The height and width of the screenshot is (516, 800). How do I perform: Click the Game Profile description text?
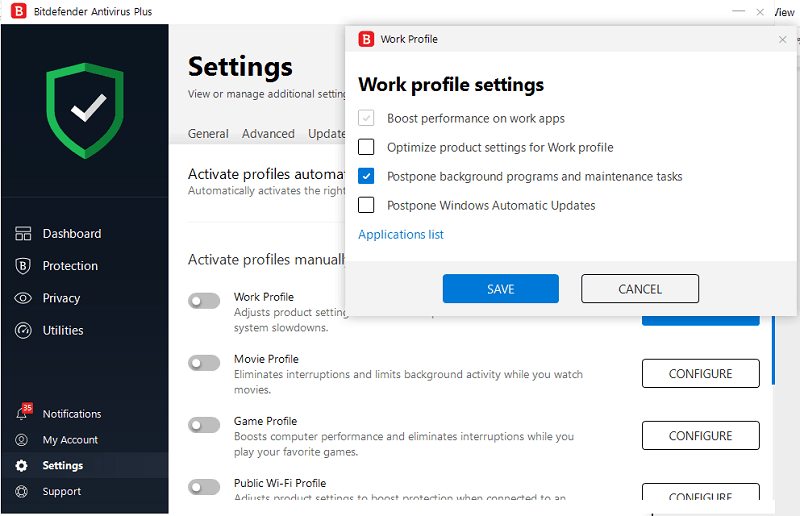tap(404, 444)
